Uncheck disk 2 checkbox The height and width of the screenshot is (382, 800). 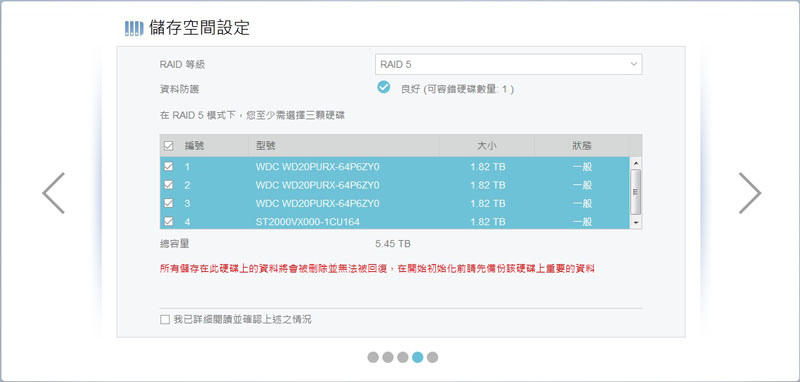(x=168, y=185)
